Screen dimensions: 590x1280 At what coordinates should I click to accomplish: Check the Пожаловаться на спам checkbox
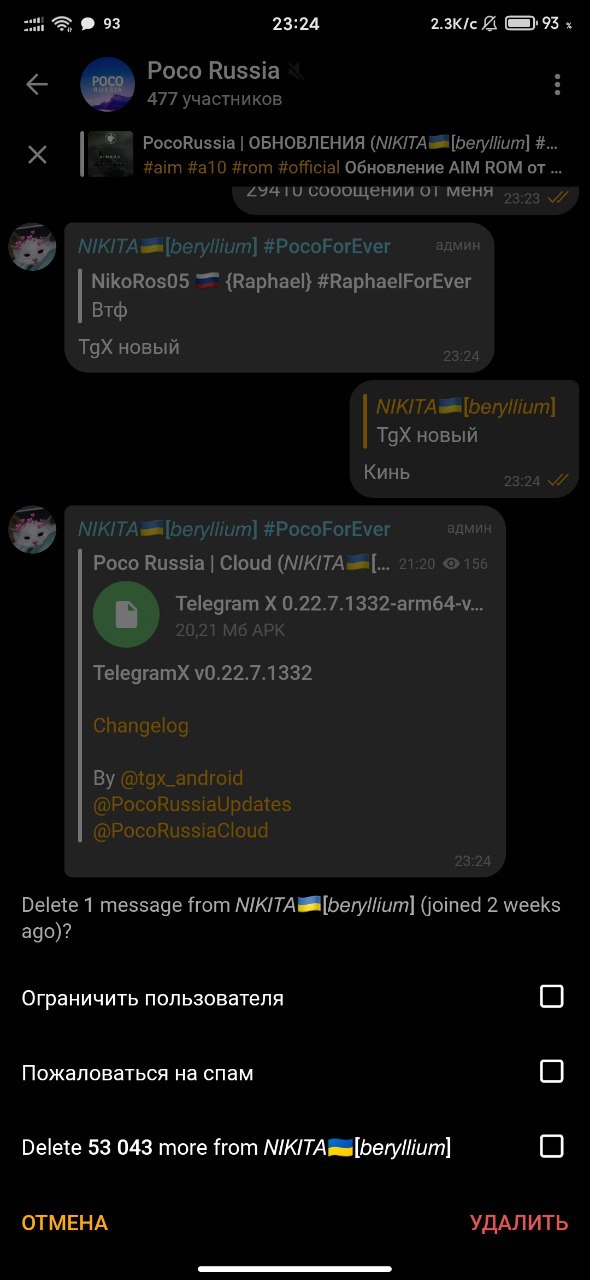pos(552,1071)
